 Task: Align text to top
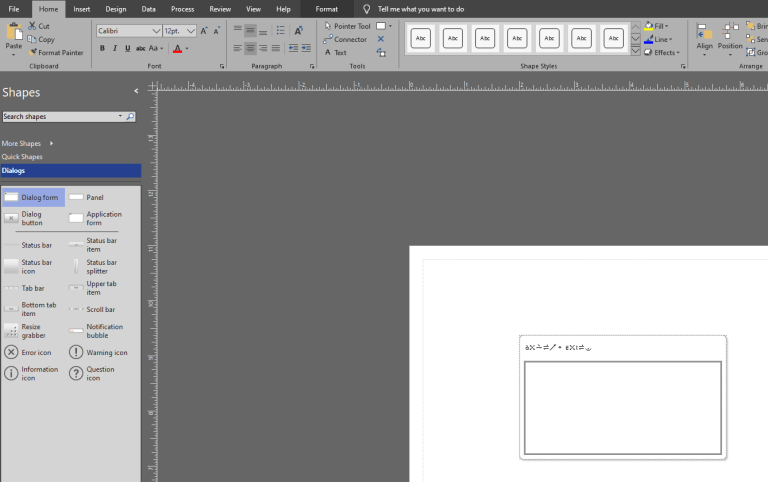238,30
